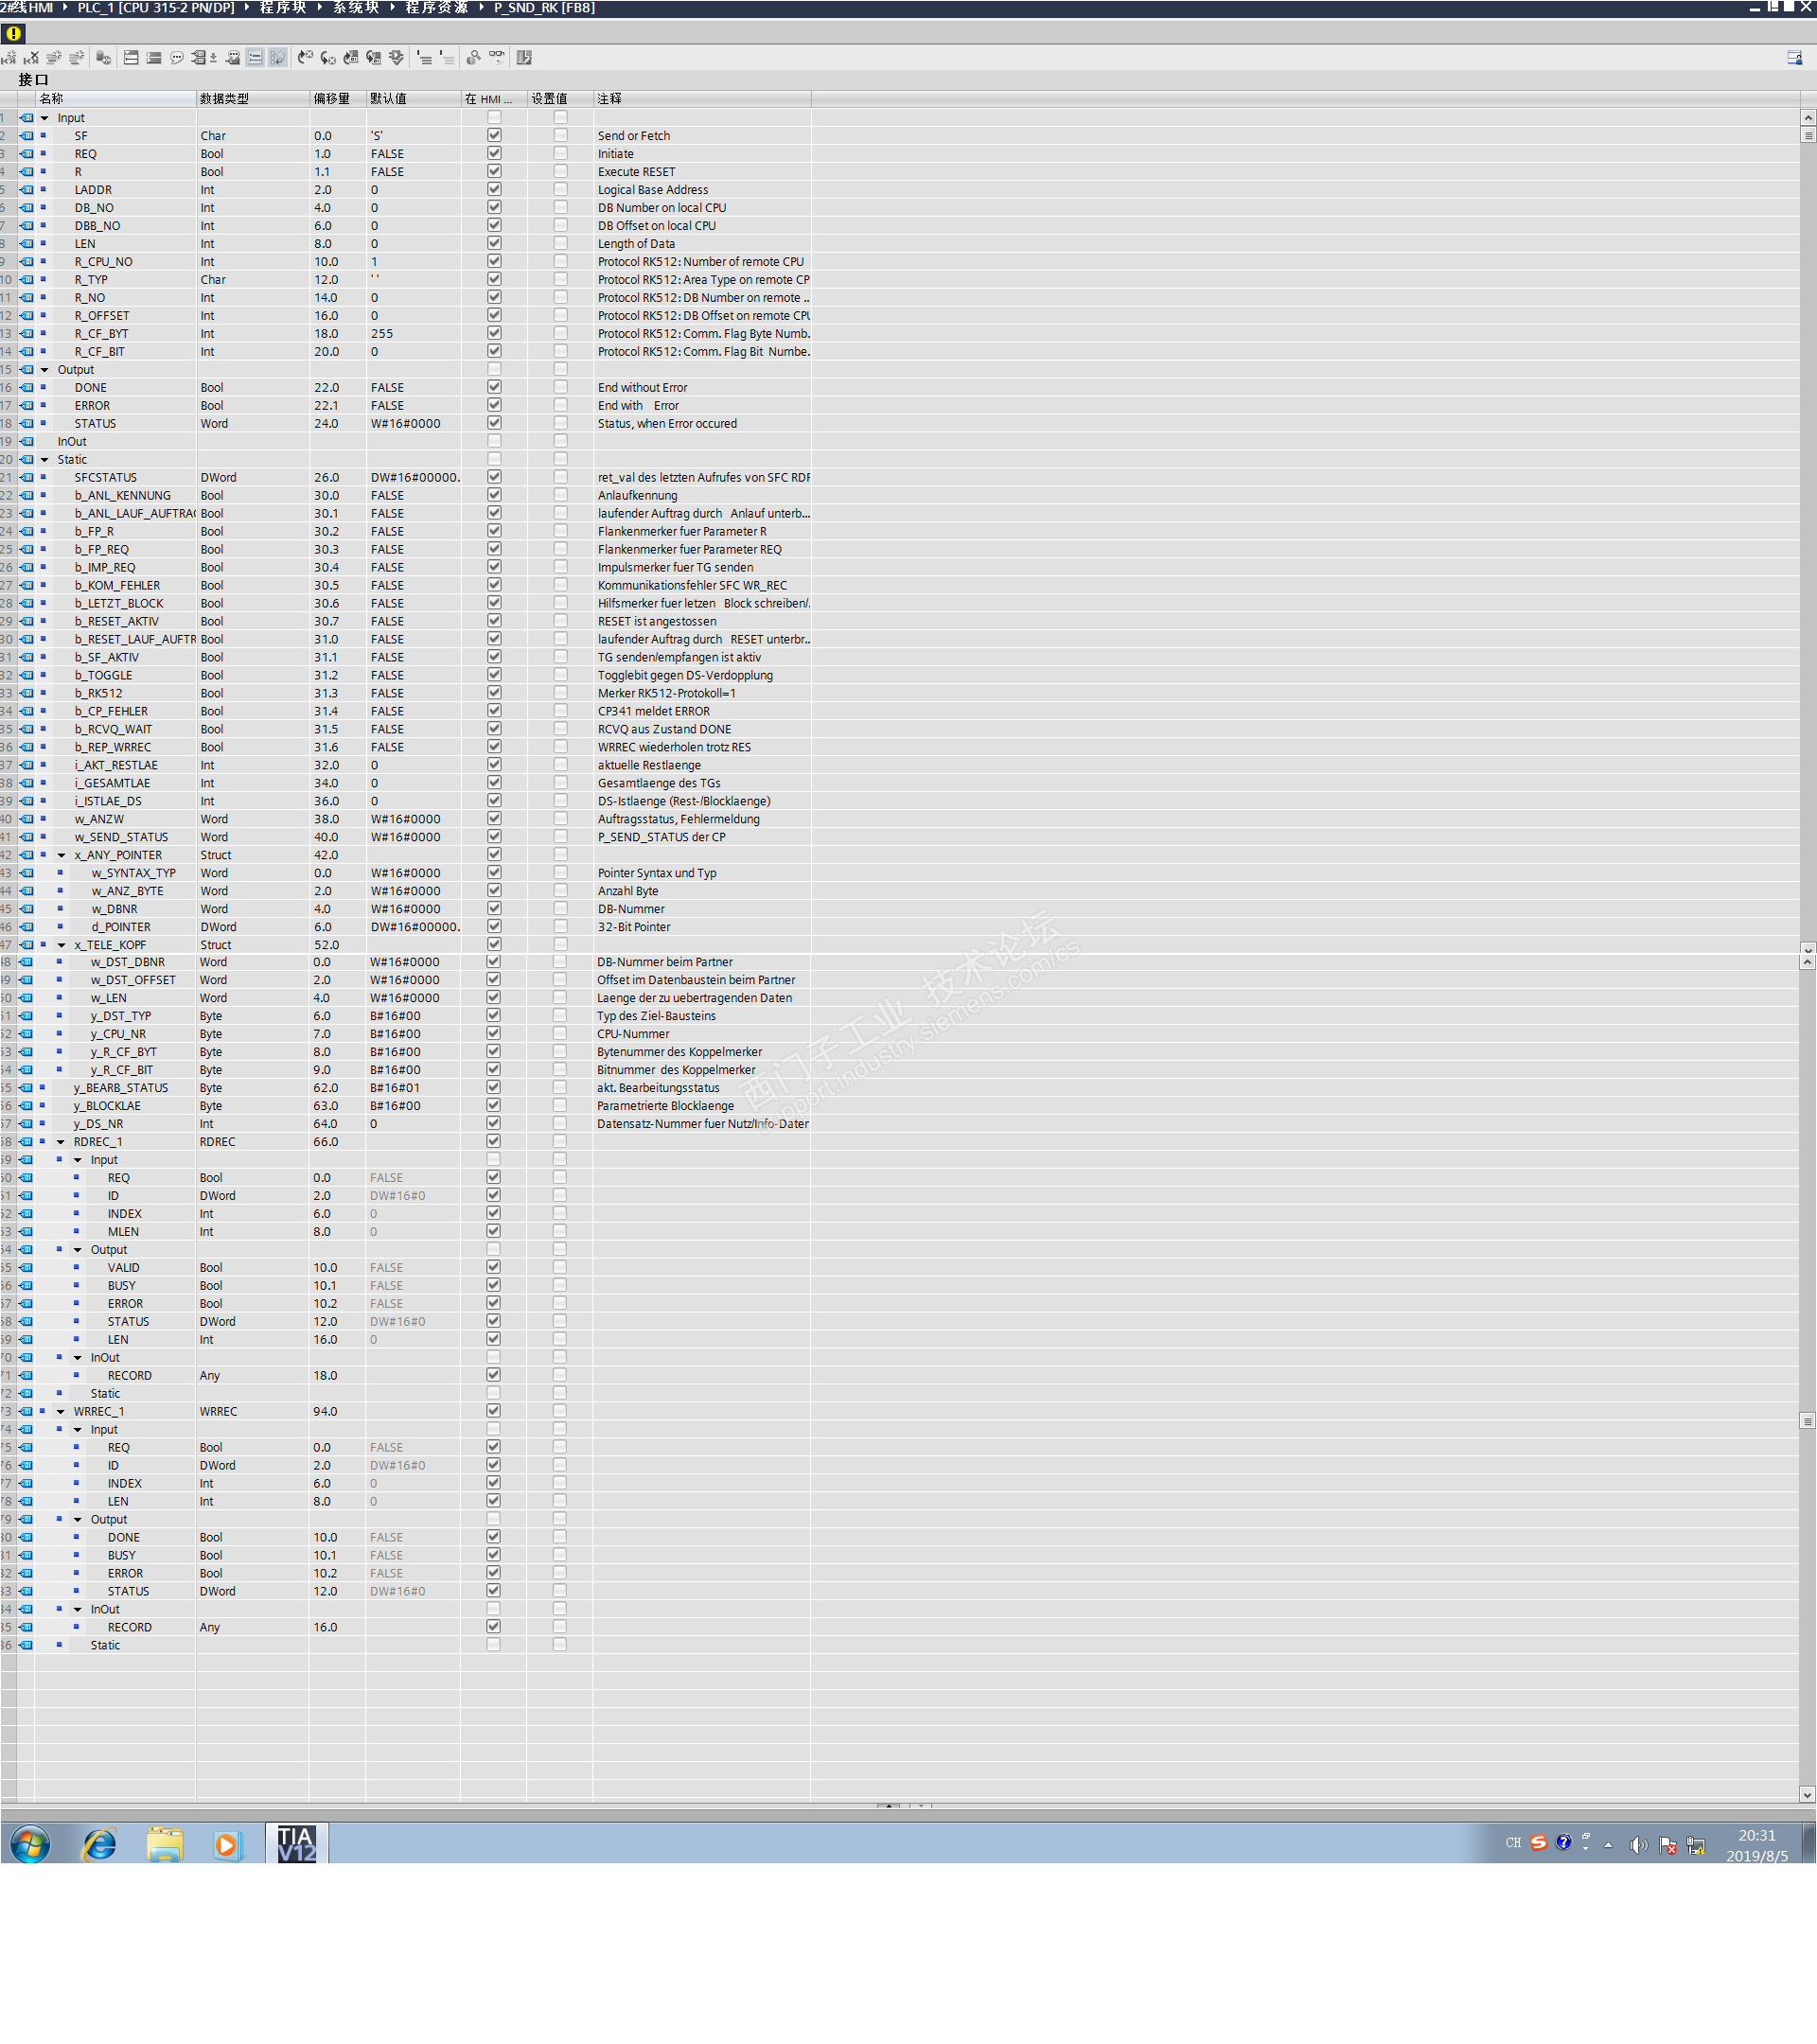Enable setpoint checkbox for DONE output
This screenshot has height=2044, width=1817.
(x=560, y=388)
